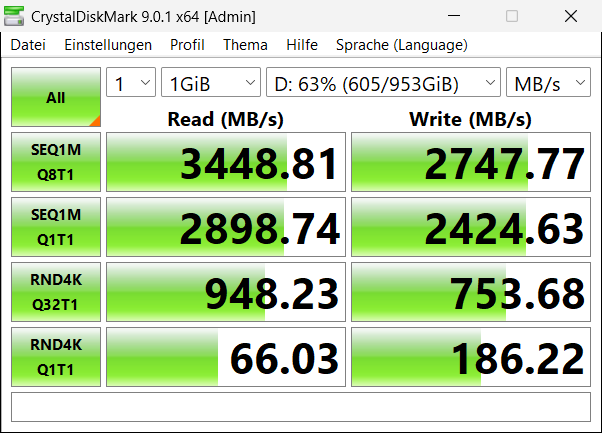Click the empty comment field at bottom

pyautogui.click(x=301, y=407)
